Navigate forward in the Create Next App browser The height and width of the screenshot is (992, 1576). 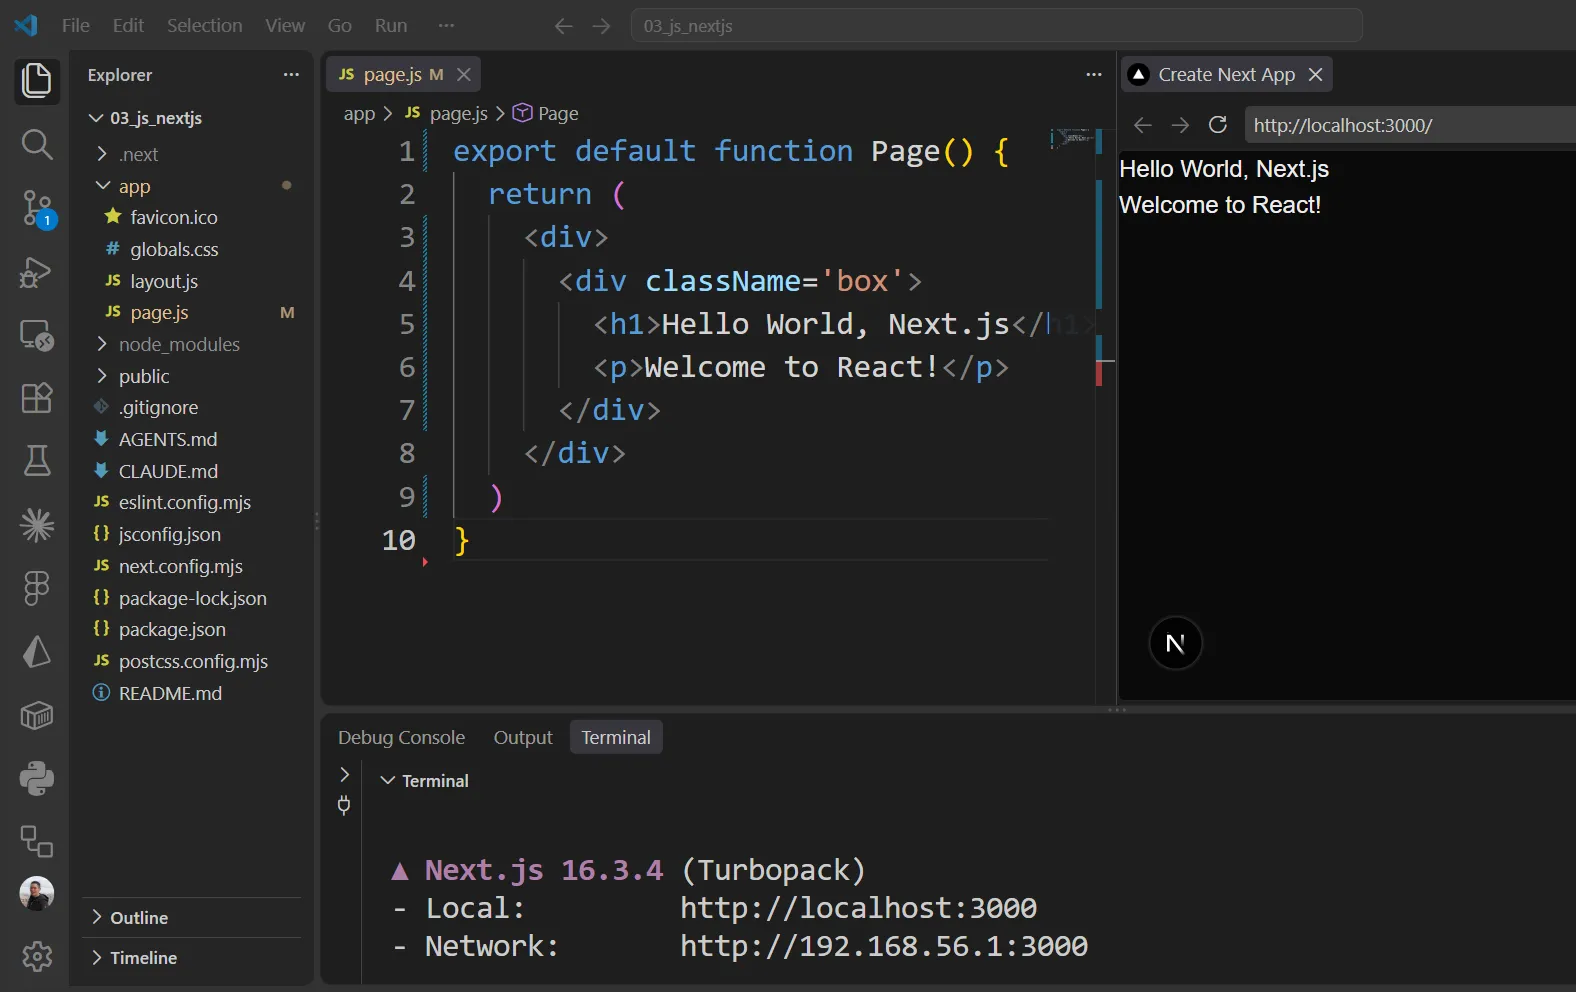1180,125
